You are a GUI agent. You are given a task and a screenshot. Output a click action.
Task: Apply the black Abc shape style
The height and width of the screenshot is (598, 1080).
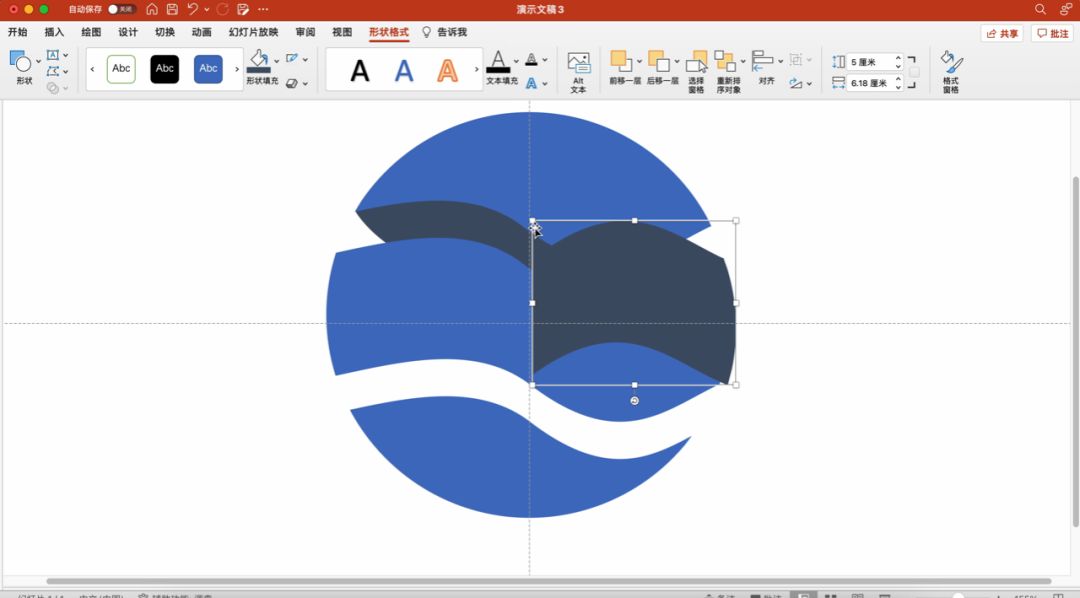click(165, 69)
